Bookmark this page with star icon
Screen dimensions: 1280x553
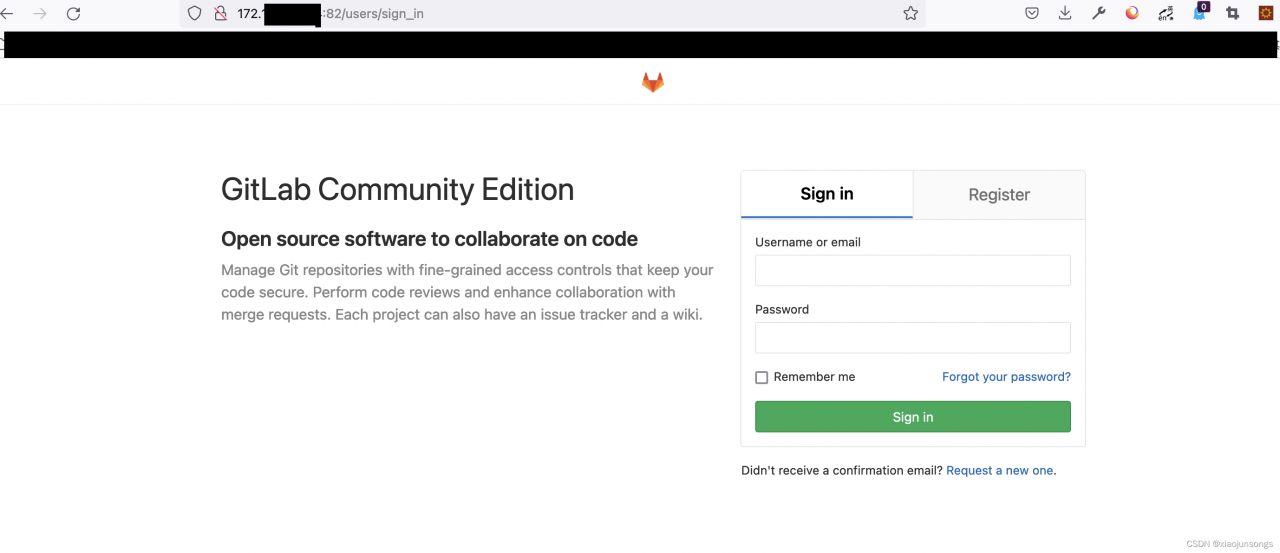point(910,14)
